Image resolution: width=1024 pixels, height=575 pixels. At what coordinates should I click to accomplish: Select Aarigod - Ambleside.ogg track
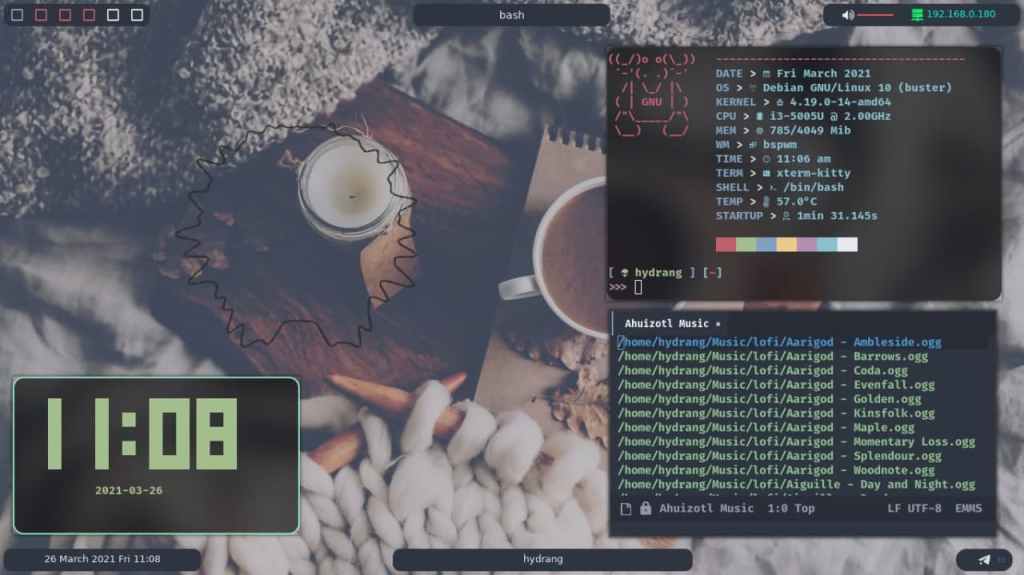(779, 342)
